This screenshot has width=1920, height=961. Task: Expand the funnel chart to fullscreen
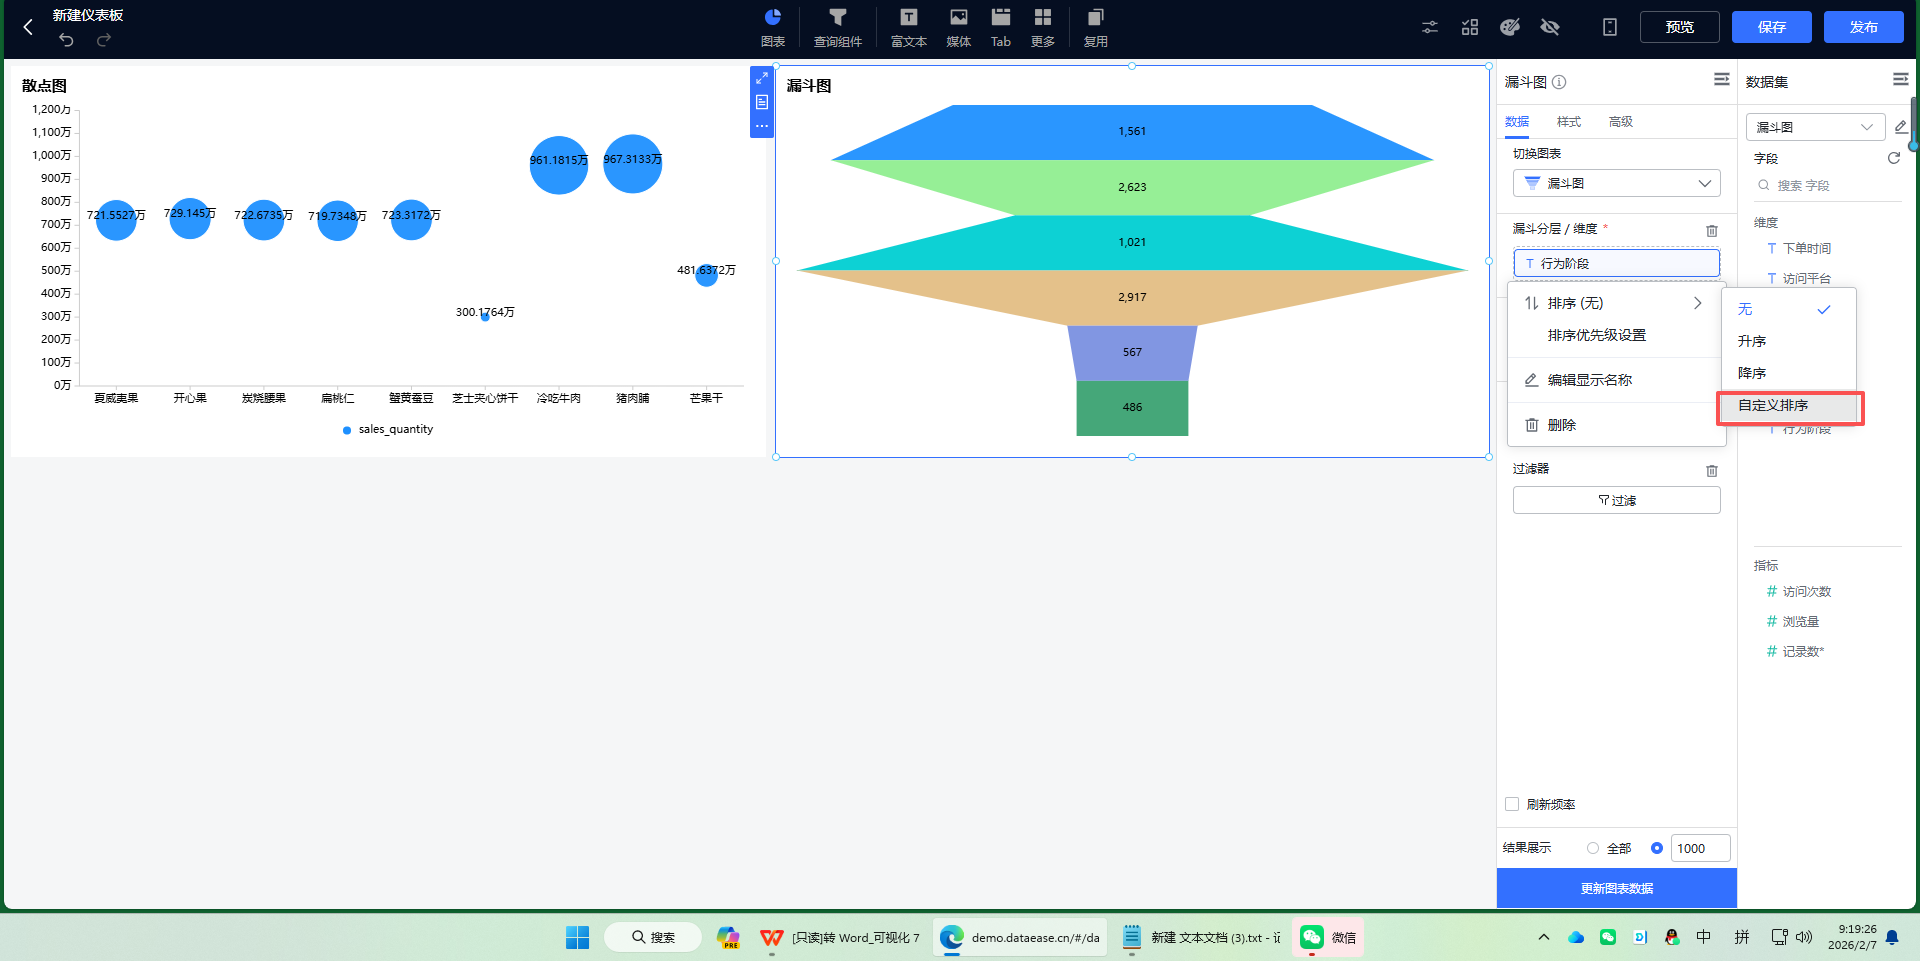[762, 78]
